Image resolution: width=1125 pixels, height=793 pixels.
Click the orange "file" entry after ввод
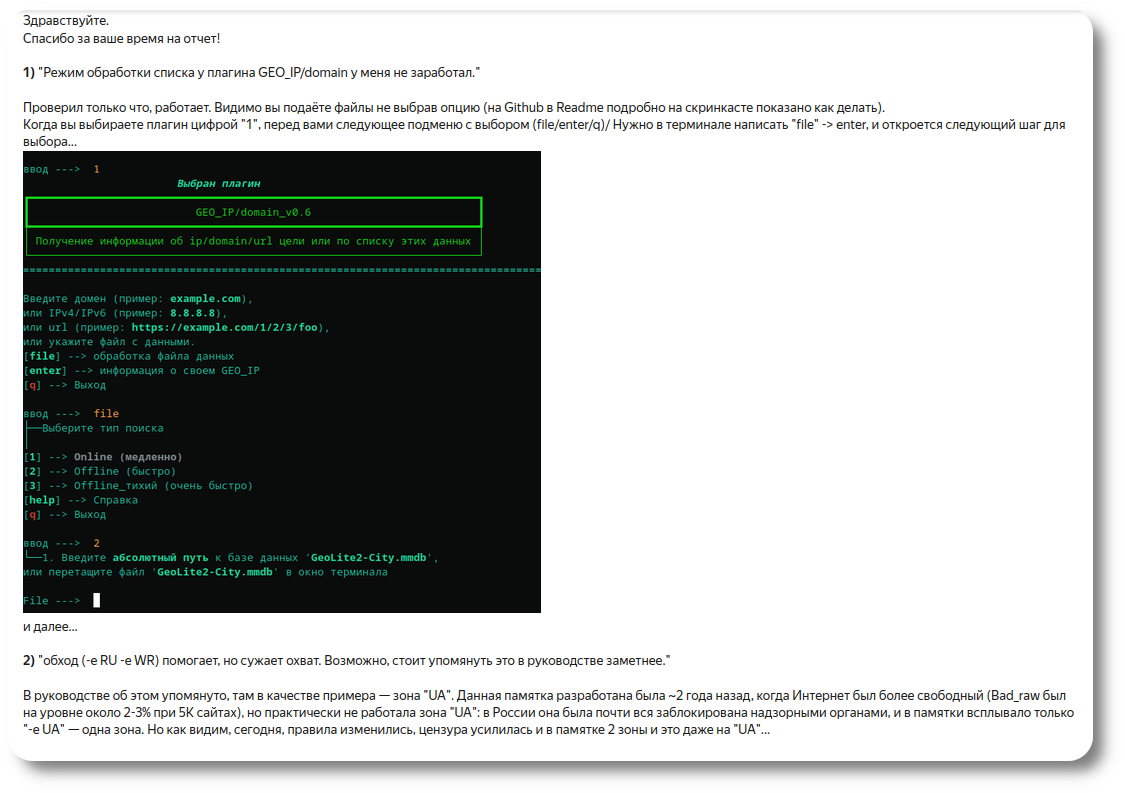tap(106, 413)
